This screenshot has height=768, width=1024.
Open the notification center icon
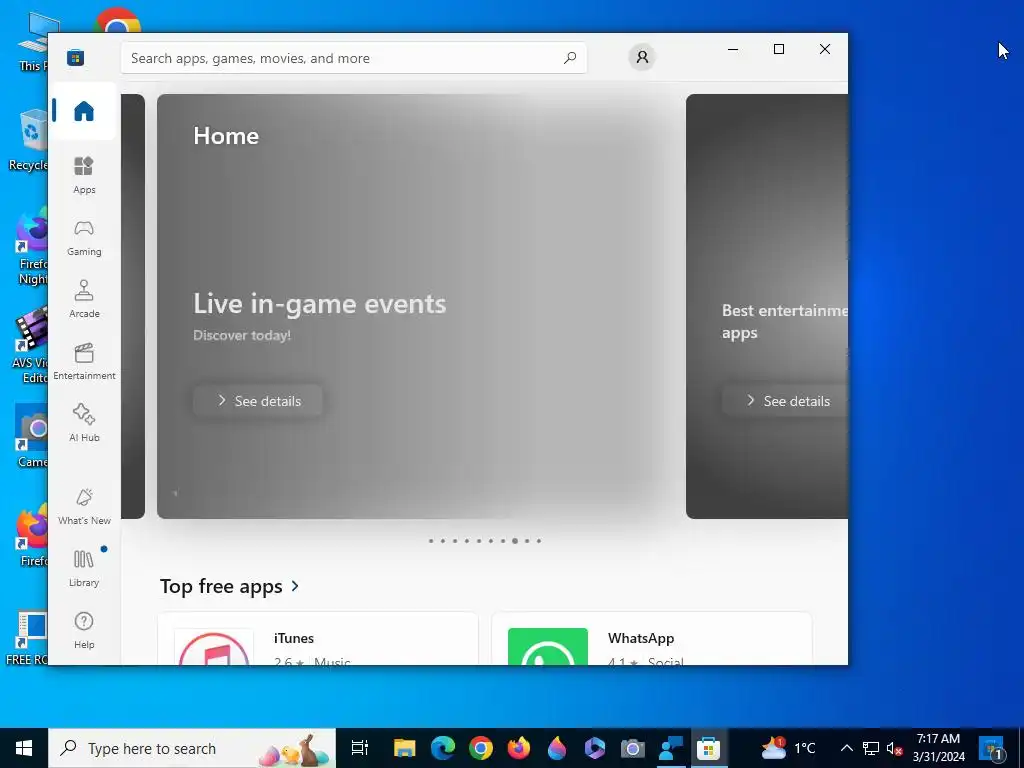(x=991, y=748)
